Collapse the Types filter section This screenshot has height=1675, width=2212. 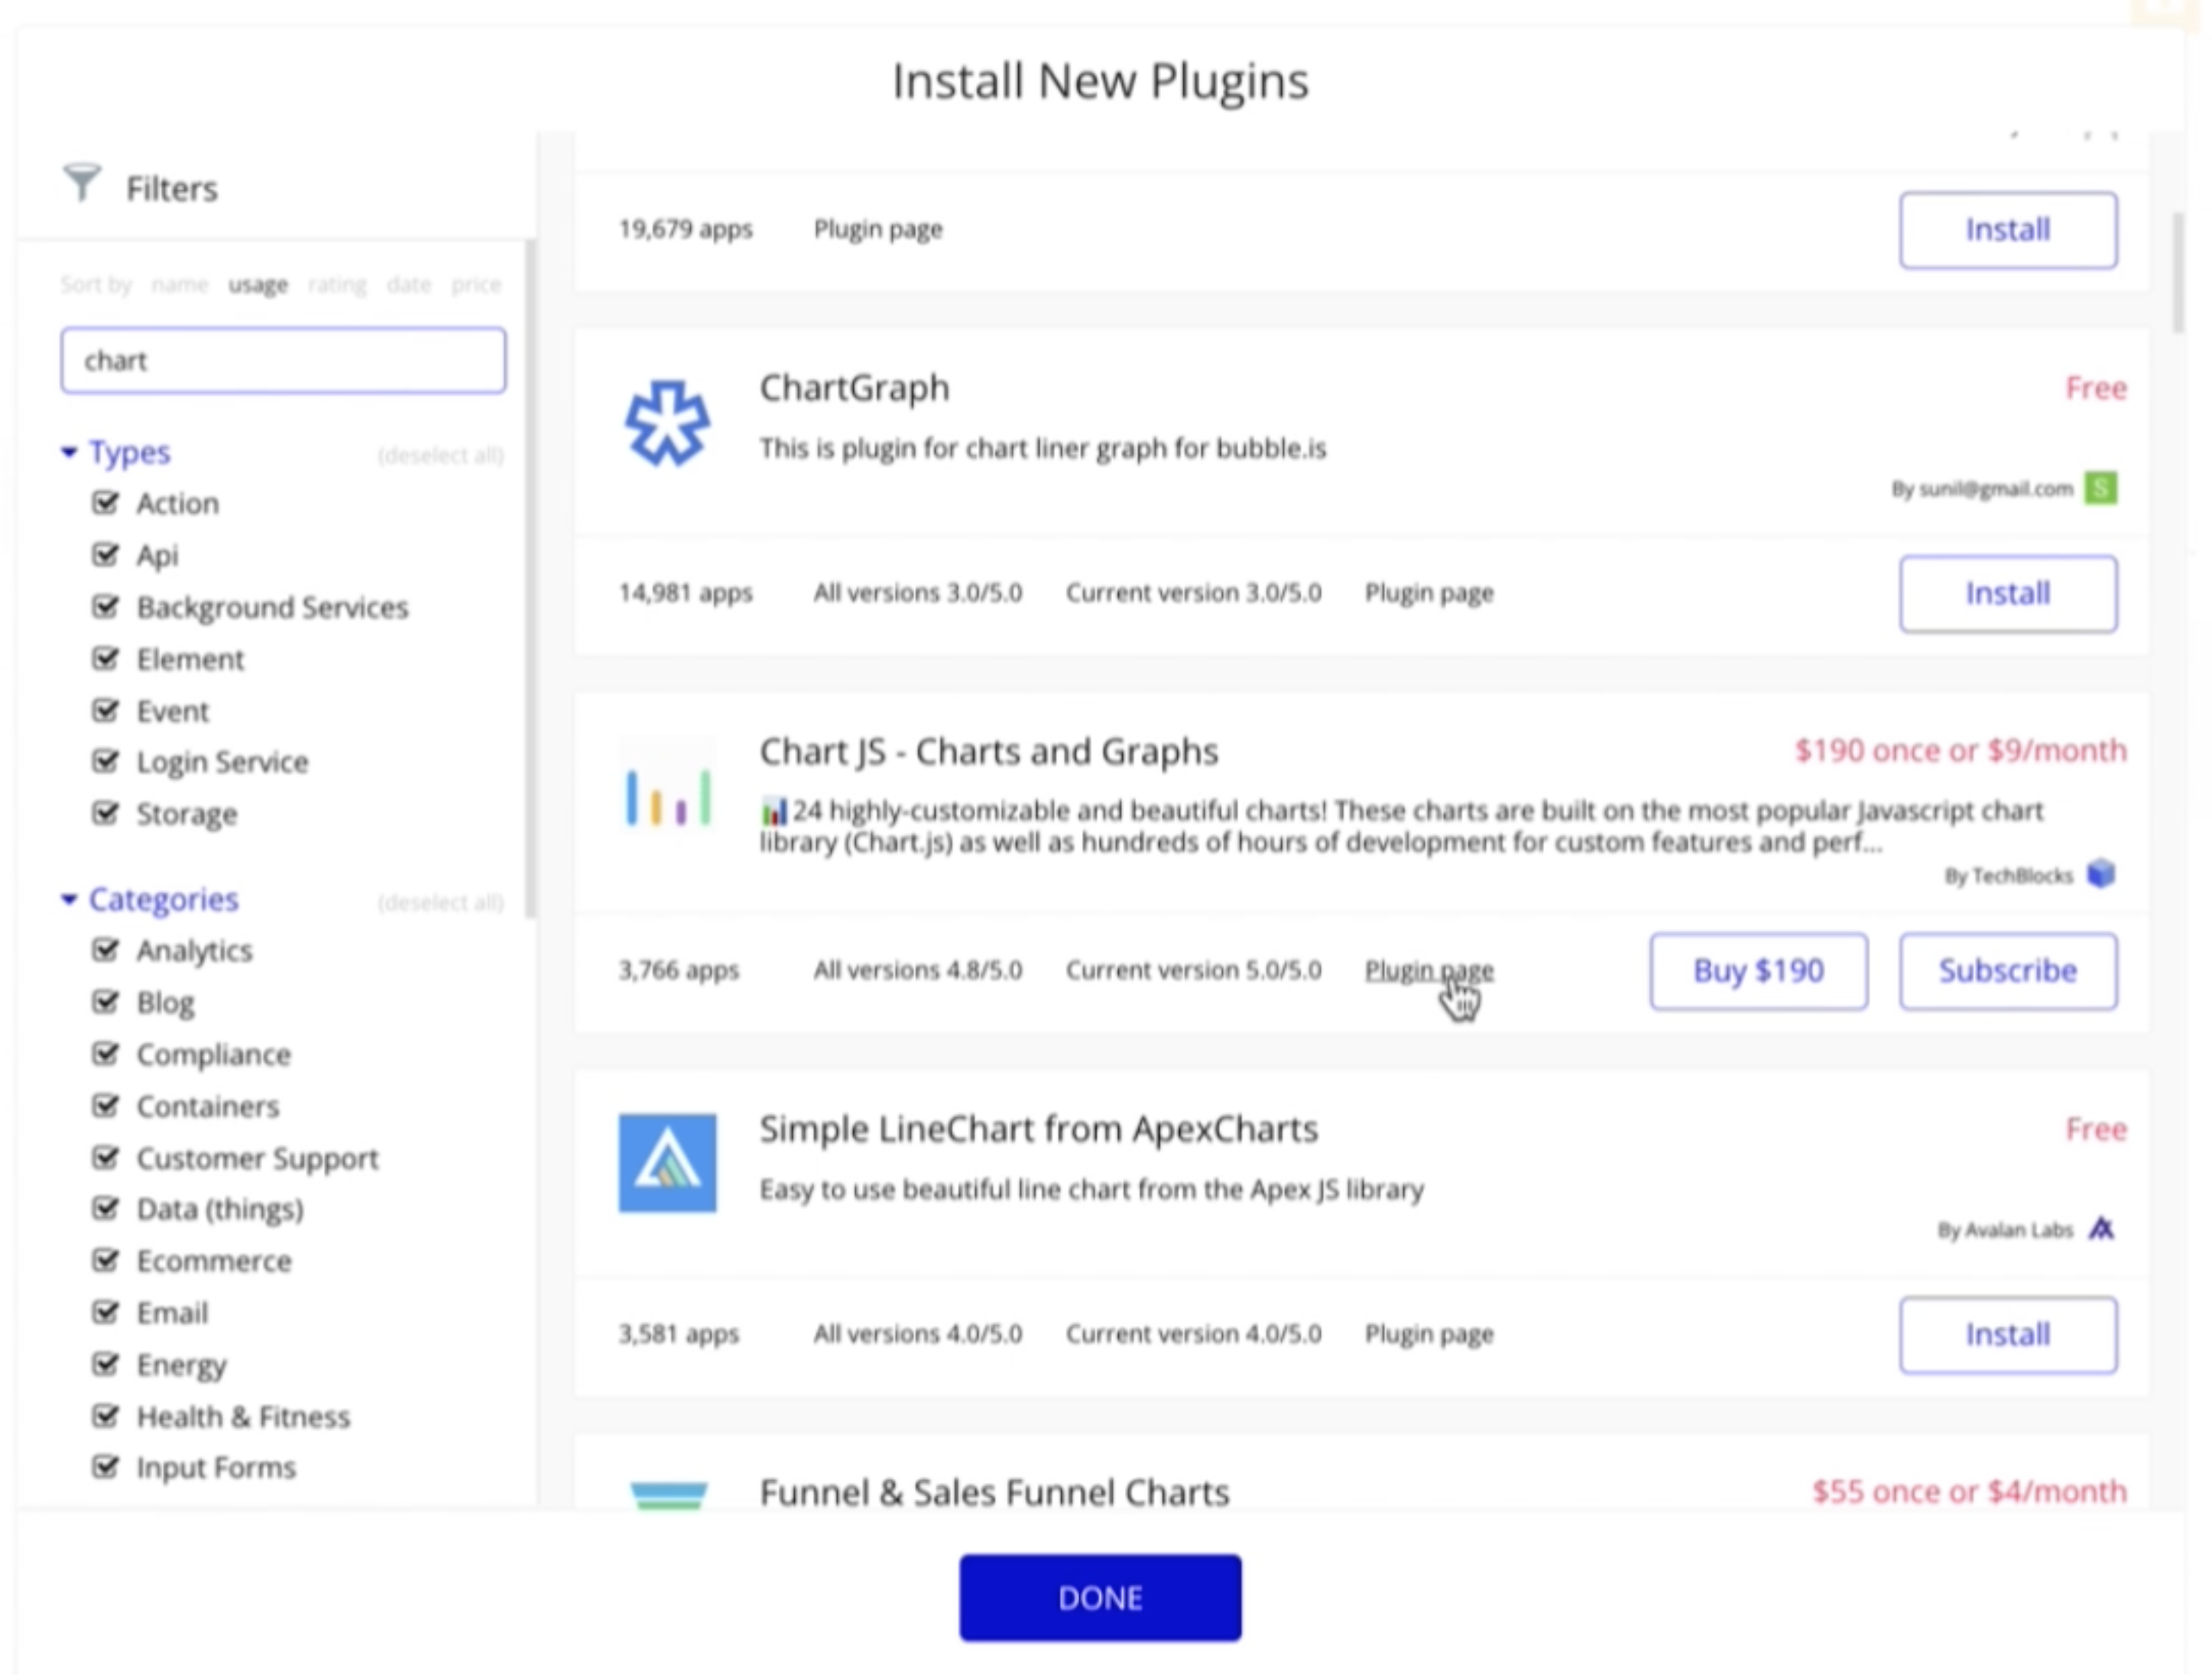coord(69,452)
